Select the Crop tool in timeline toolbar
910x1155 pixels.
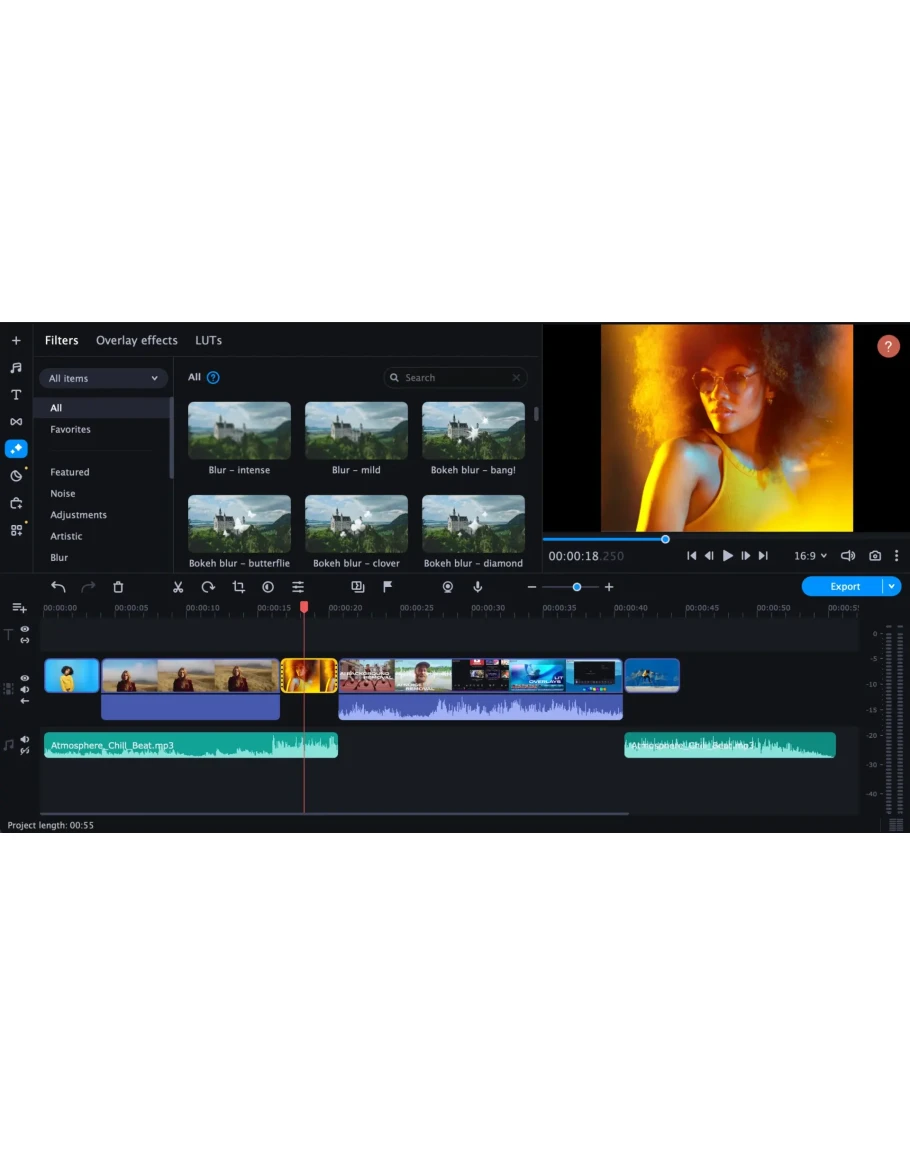238,587
